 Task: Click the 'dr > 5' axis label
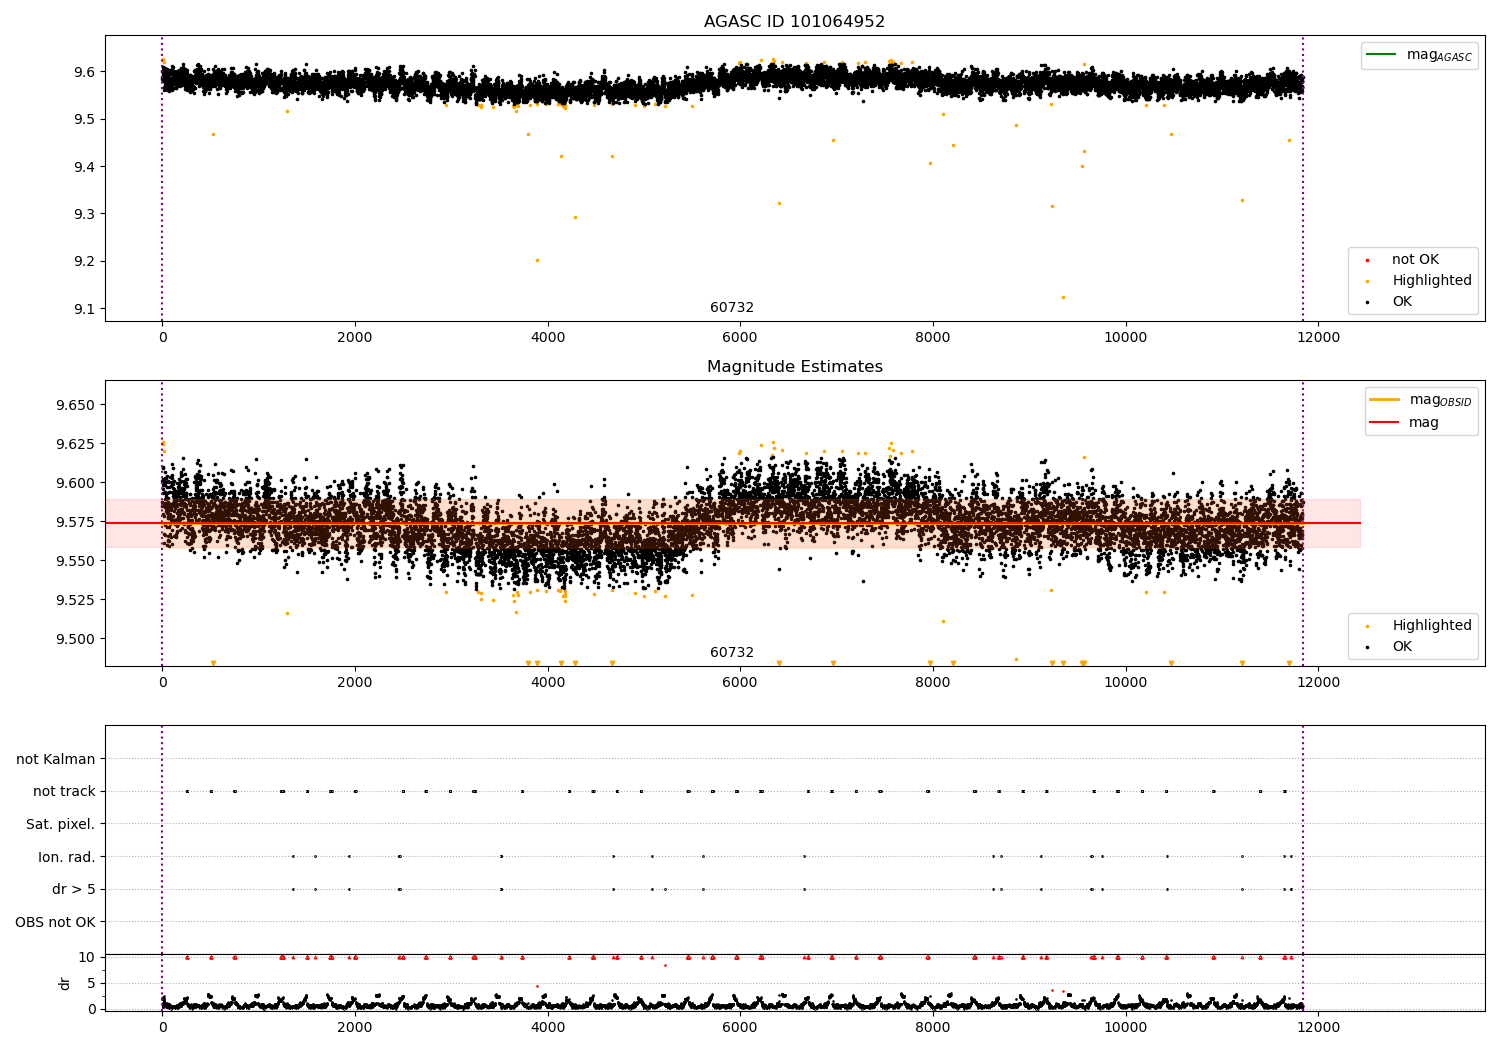pyautogui.click(x=74, y=890)
